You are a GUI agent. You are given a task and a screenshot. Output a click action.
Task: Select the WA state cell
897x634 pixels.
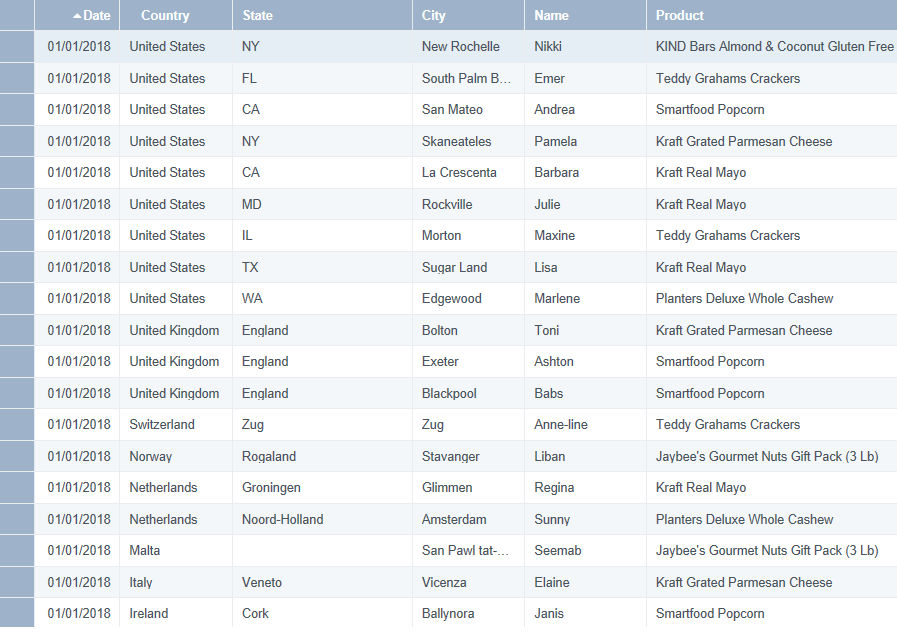[323, 298]
